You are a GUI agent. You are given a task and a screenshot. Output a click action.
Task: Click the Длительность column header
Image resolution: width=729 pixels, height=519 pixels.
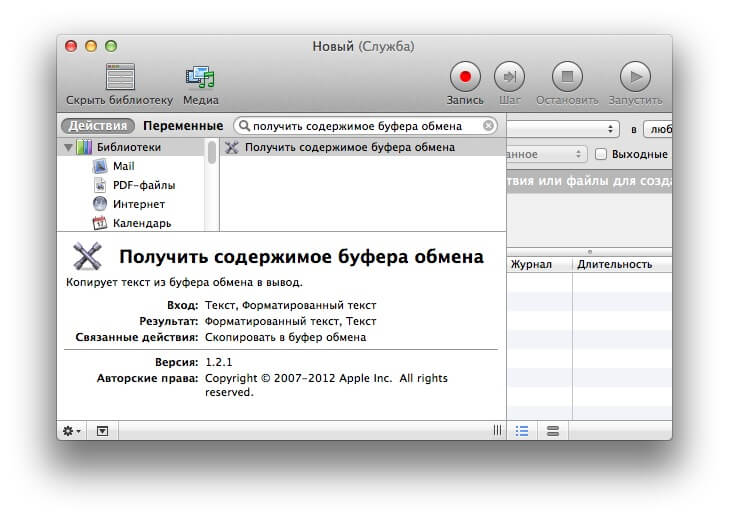(622, 264)
